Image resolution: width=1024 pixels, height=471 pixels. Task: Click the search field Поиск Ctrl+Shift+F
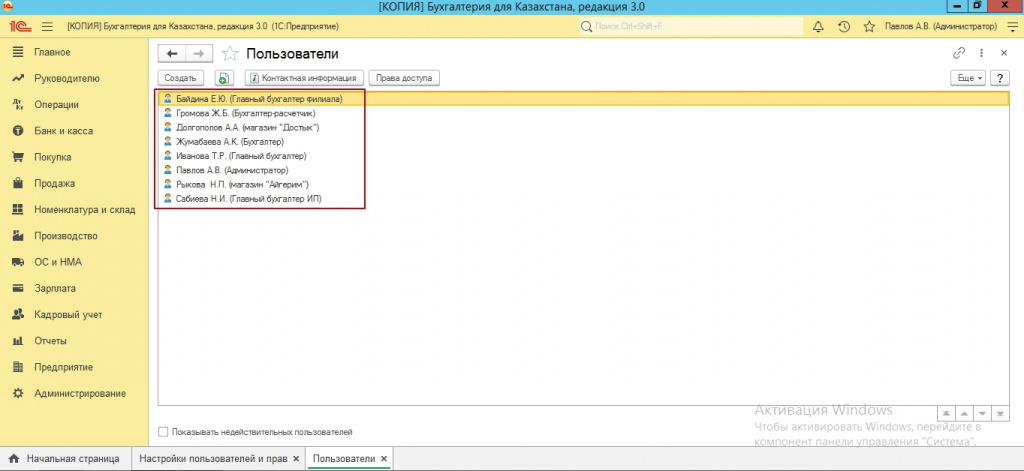[x=691, y=27]
